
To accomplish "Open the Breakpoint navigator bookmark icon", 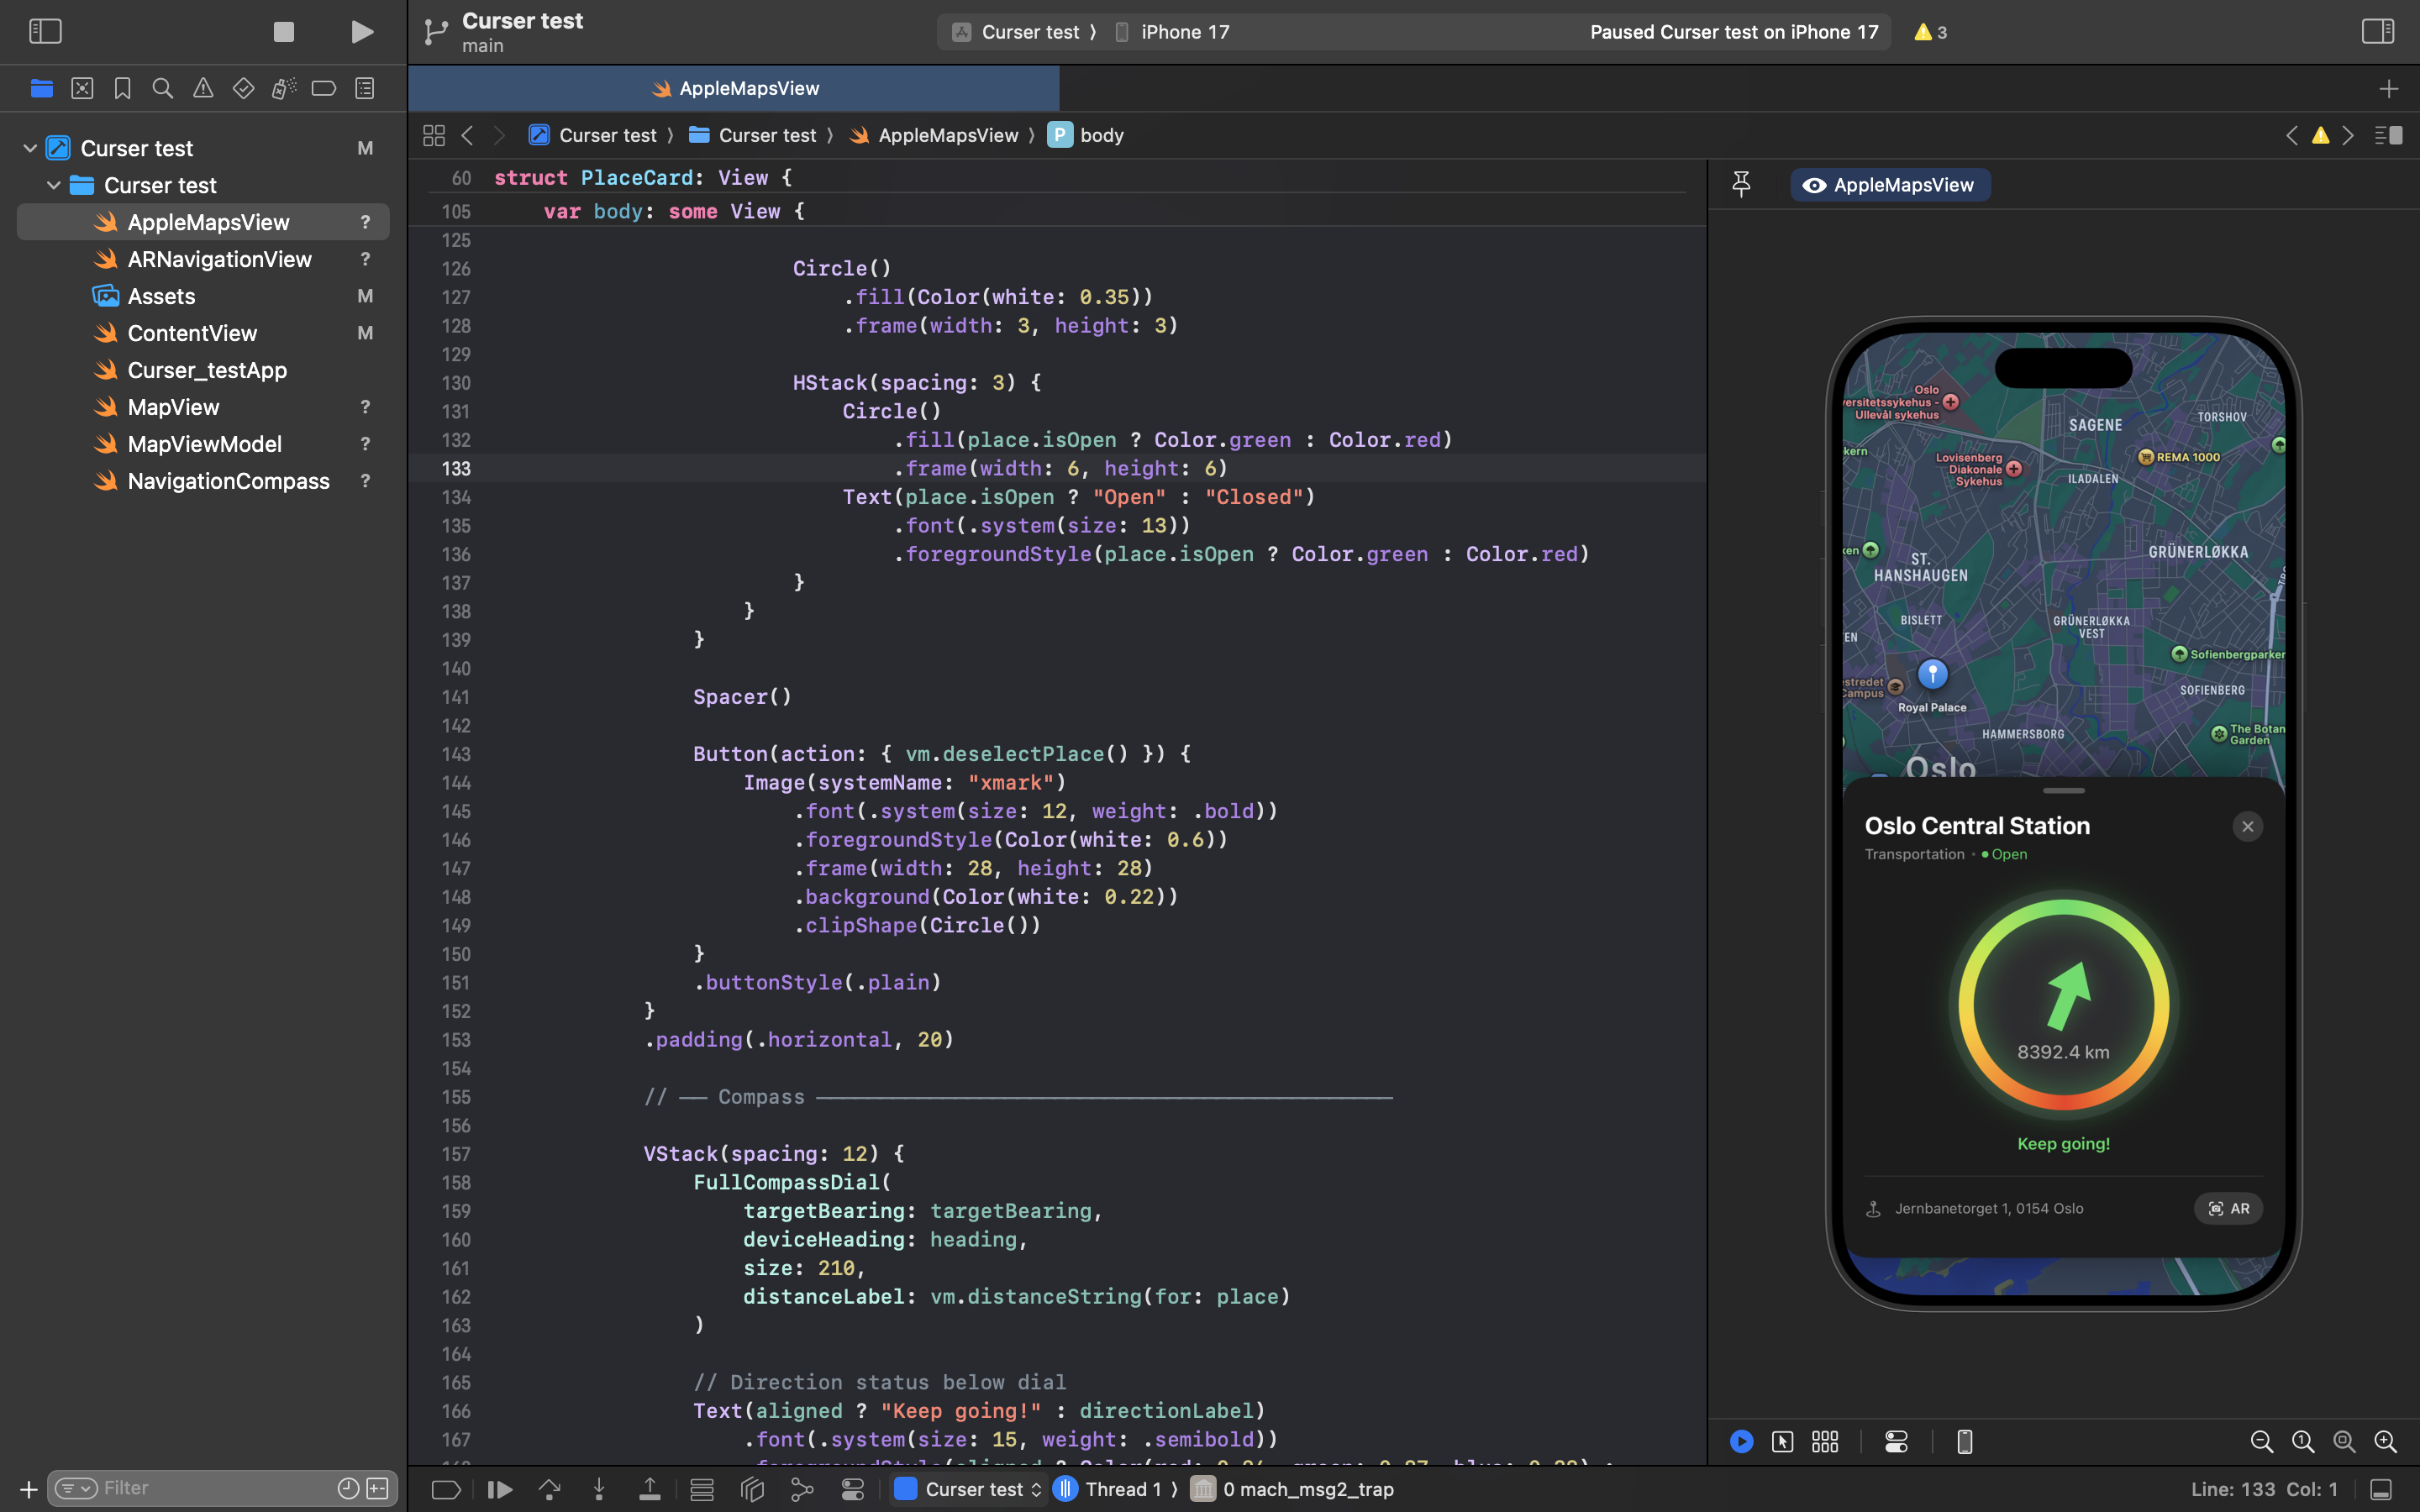I will pos(122,88).
